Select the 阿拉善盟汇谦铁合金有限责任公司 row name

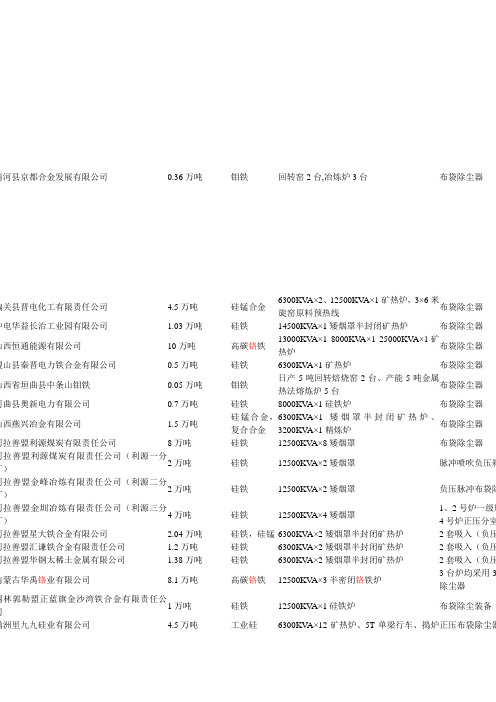(62, 547)
